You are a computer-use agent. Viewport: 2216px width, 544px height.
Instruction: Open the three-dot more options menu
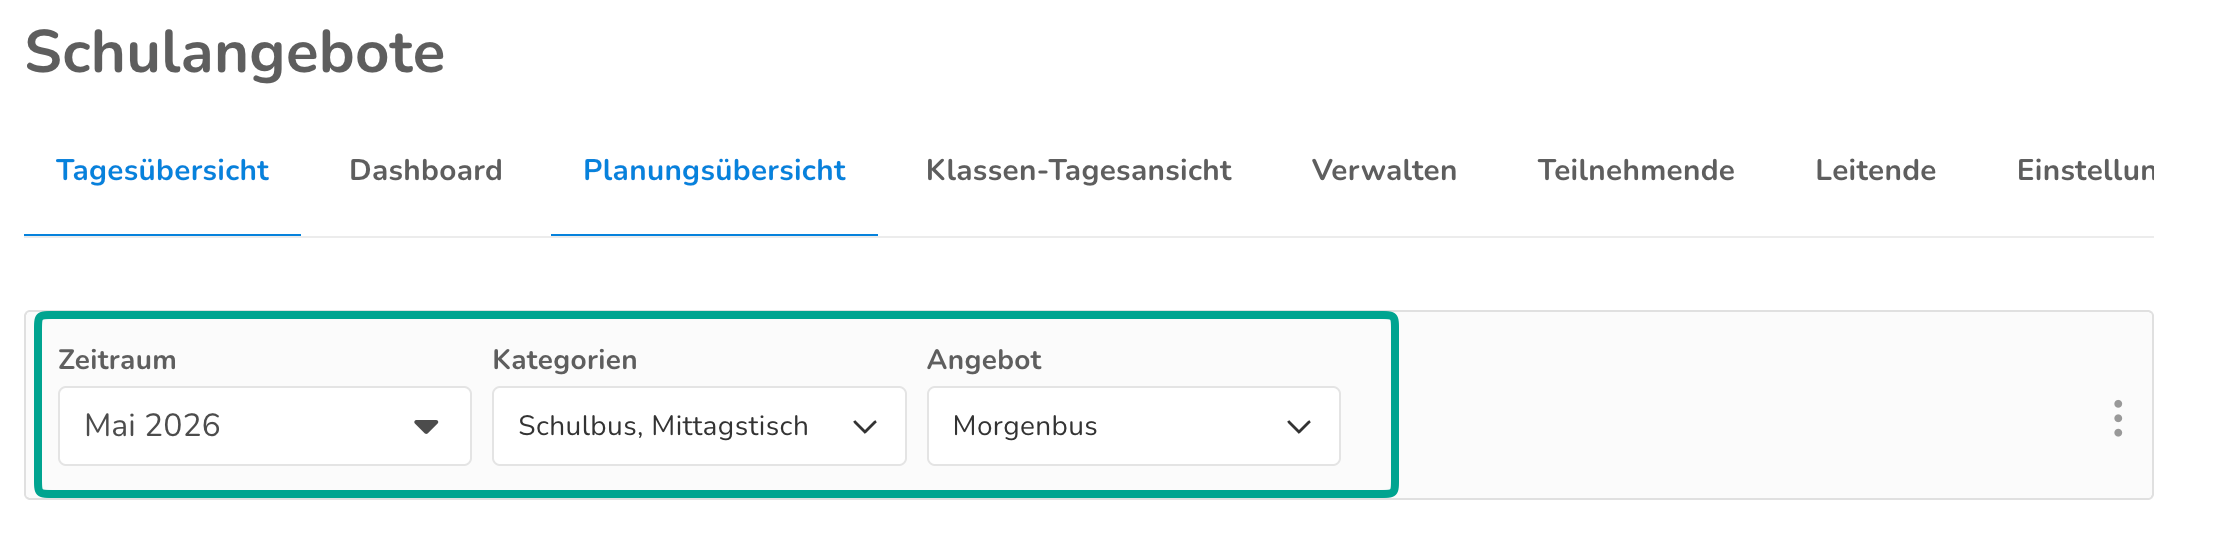click(x=2117, y=418)
